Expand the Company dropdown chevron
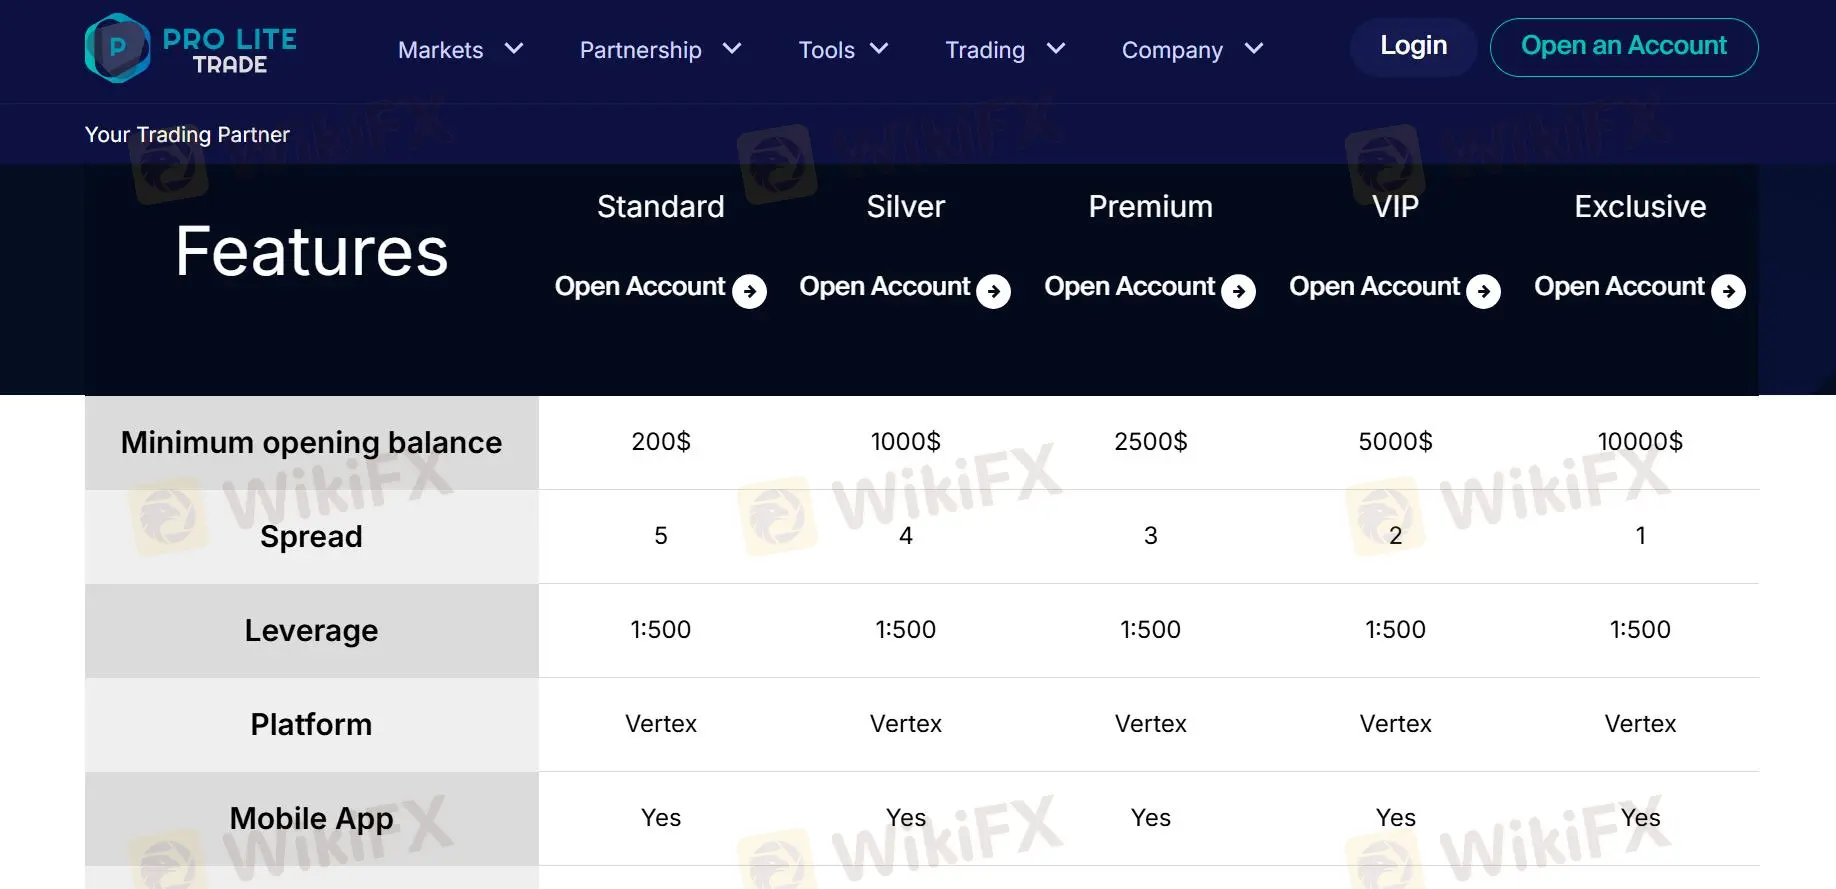This screenshot has height=889, width=1836. pyautogui.click(x=1254, y=48)
